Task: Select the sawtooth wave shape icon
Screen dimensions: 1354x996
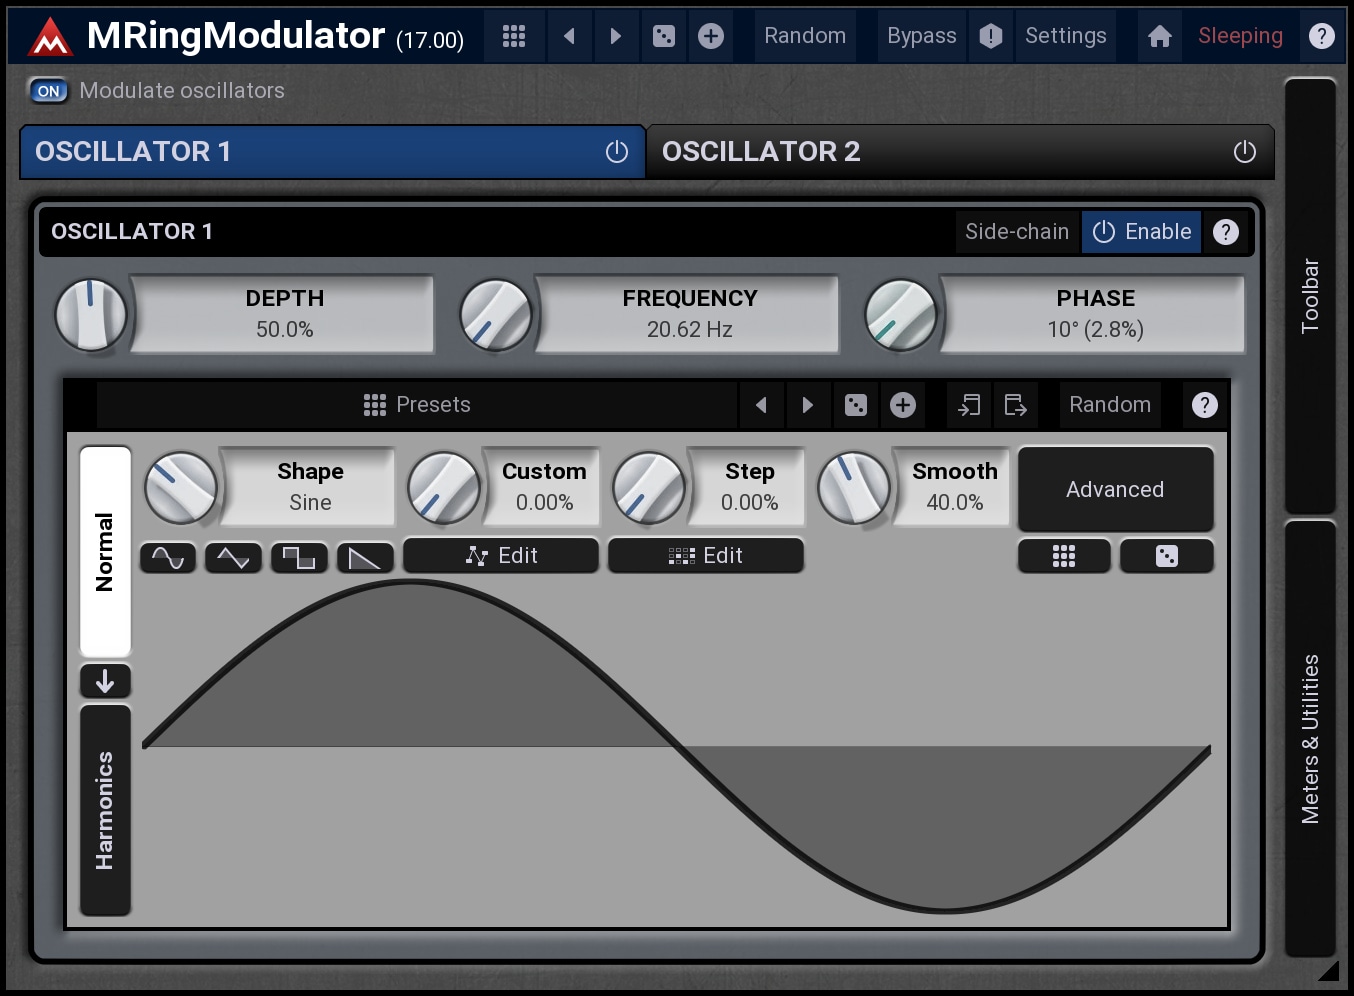Action: [364, 557]
